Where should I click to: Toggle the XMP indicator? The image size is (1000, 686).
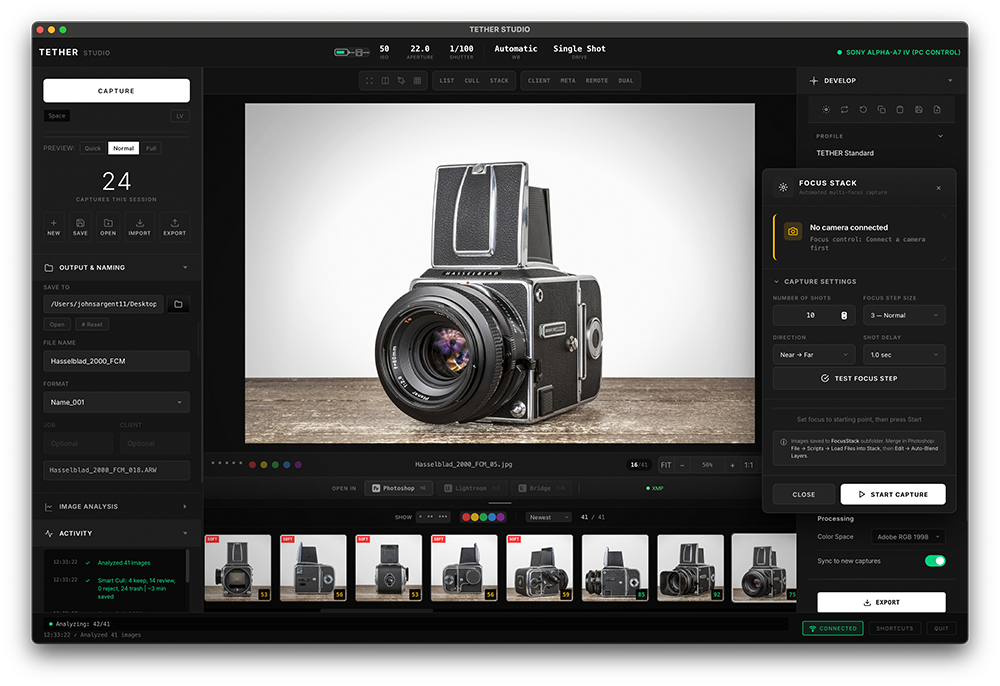(655, 488)
